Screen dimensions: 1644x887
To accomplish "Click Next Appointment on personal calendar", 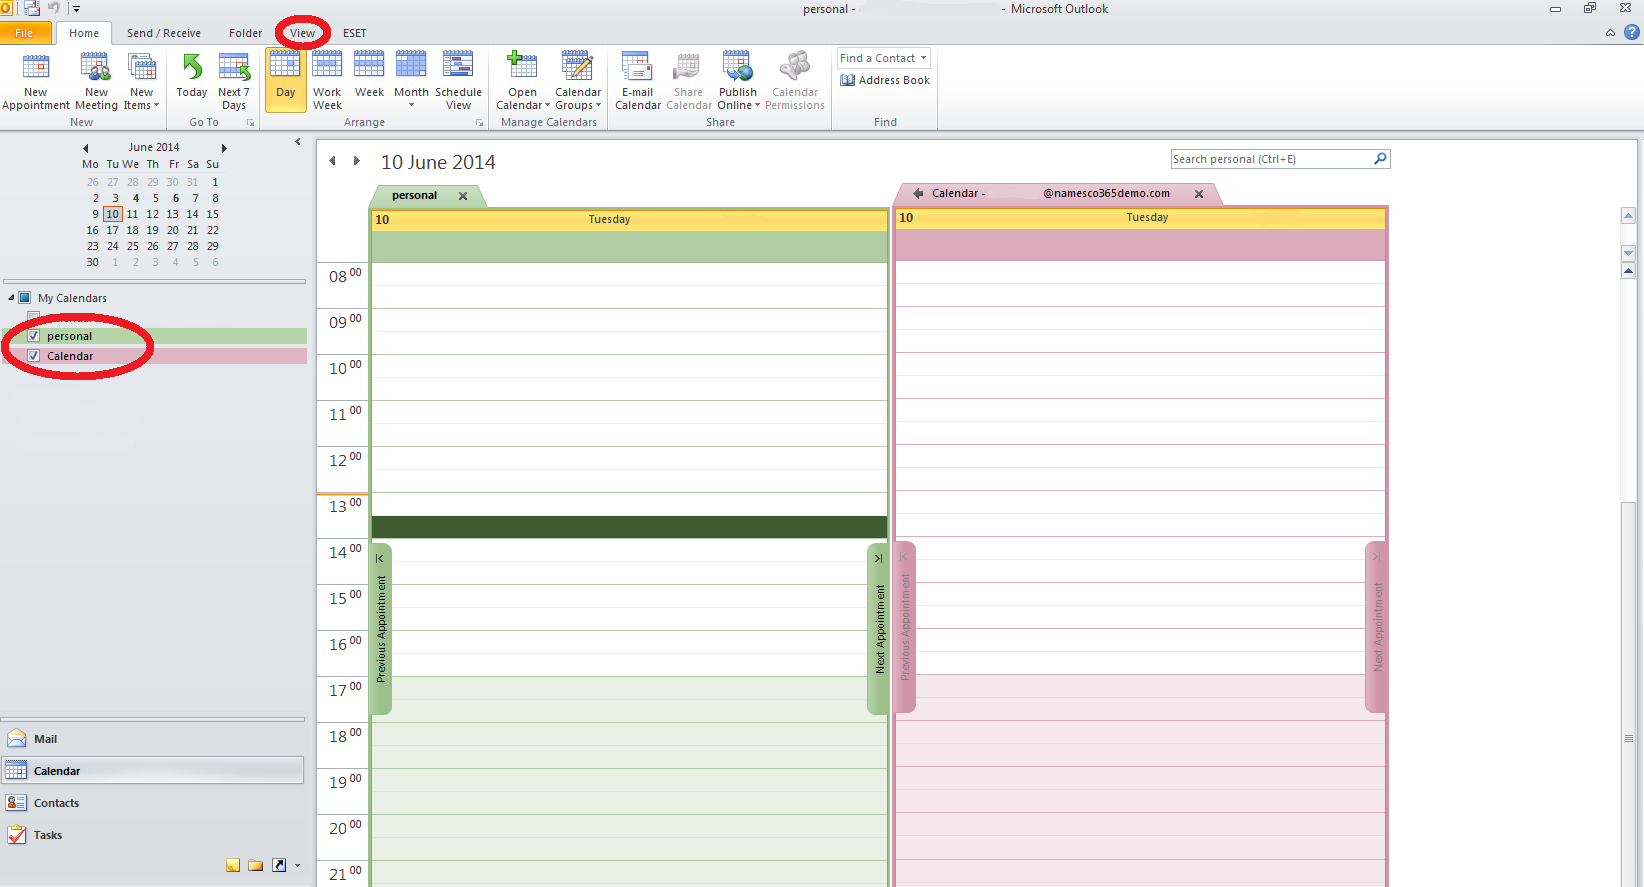I will pyautogui.click(x=879, y=629).
